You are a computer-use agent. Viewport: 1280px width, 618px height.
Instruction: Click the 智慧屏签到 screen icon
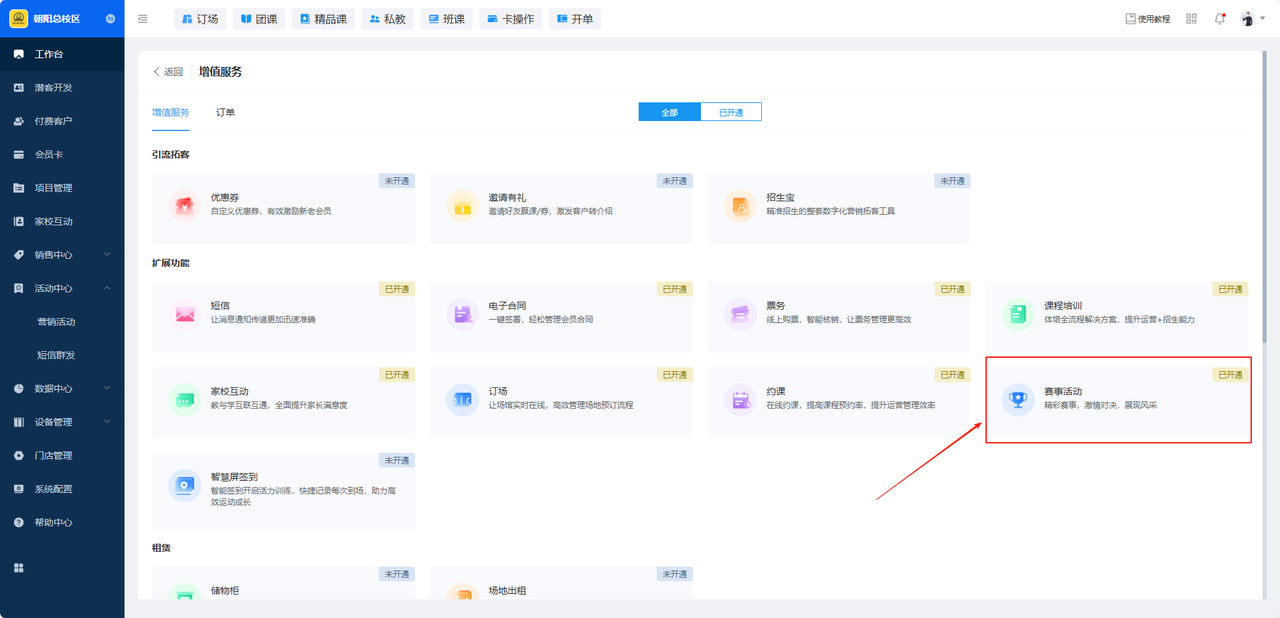coord(184,484)
